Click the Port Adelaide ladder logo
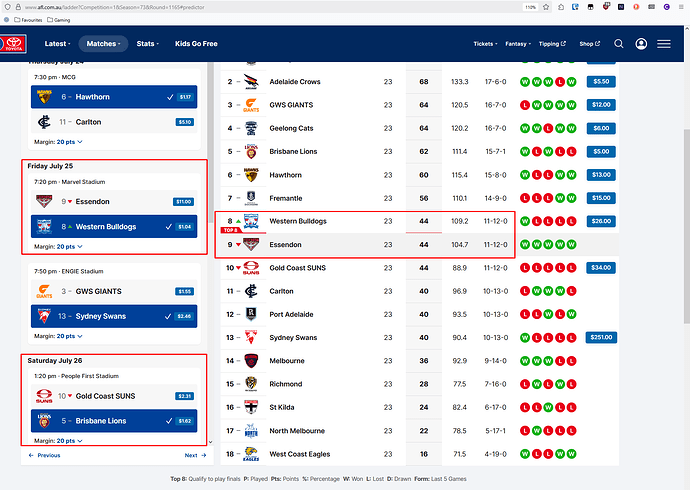 (x=251, y=314)
